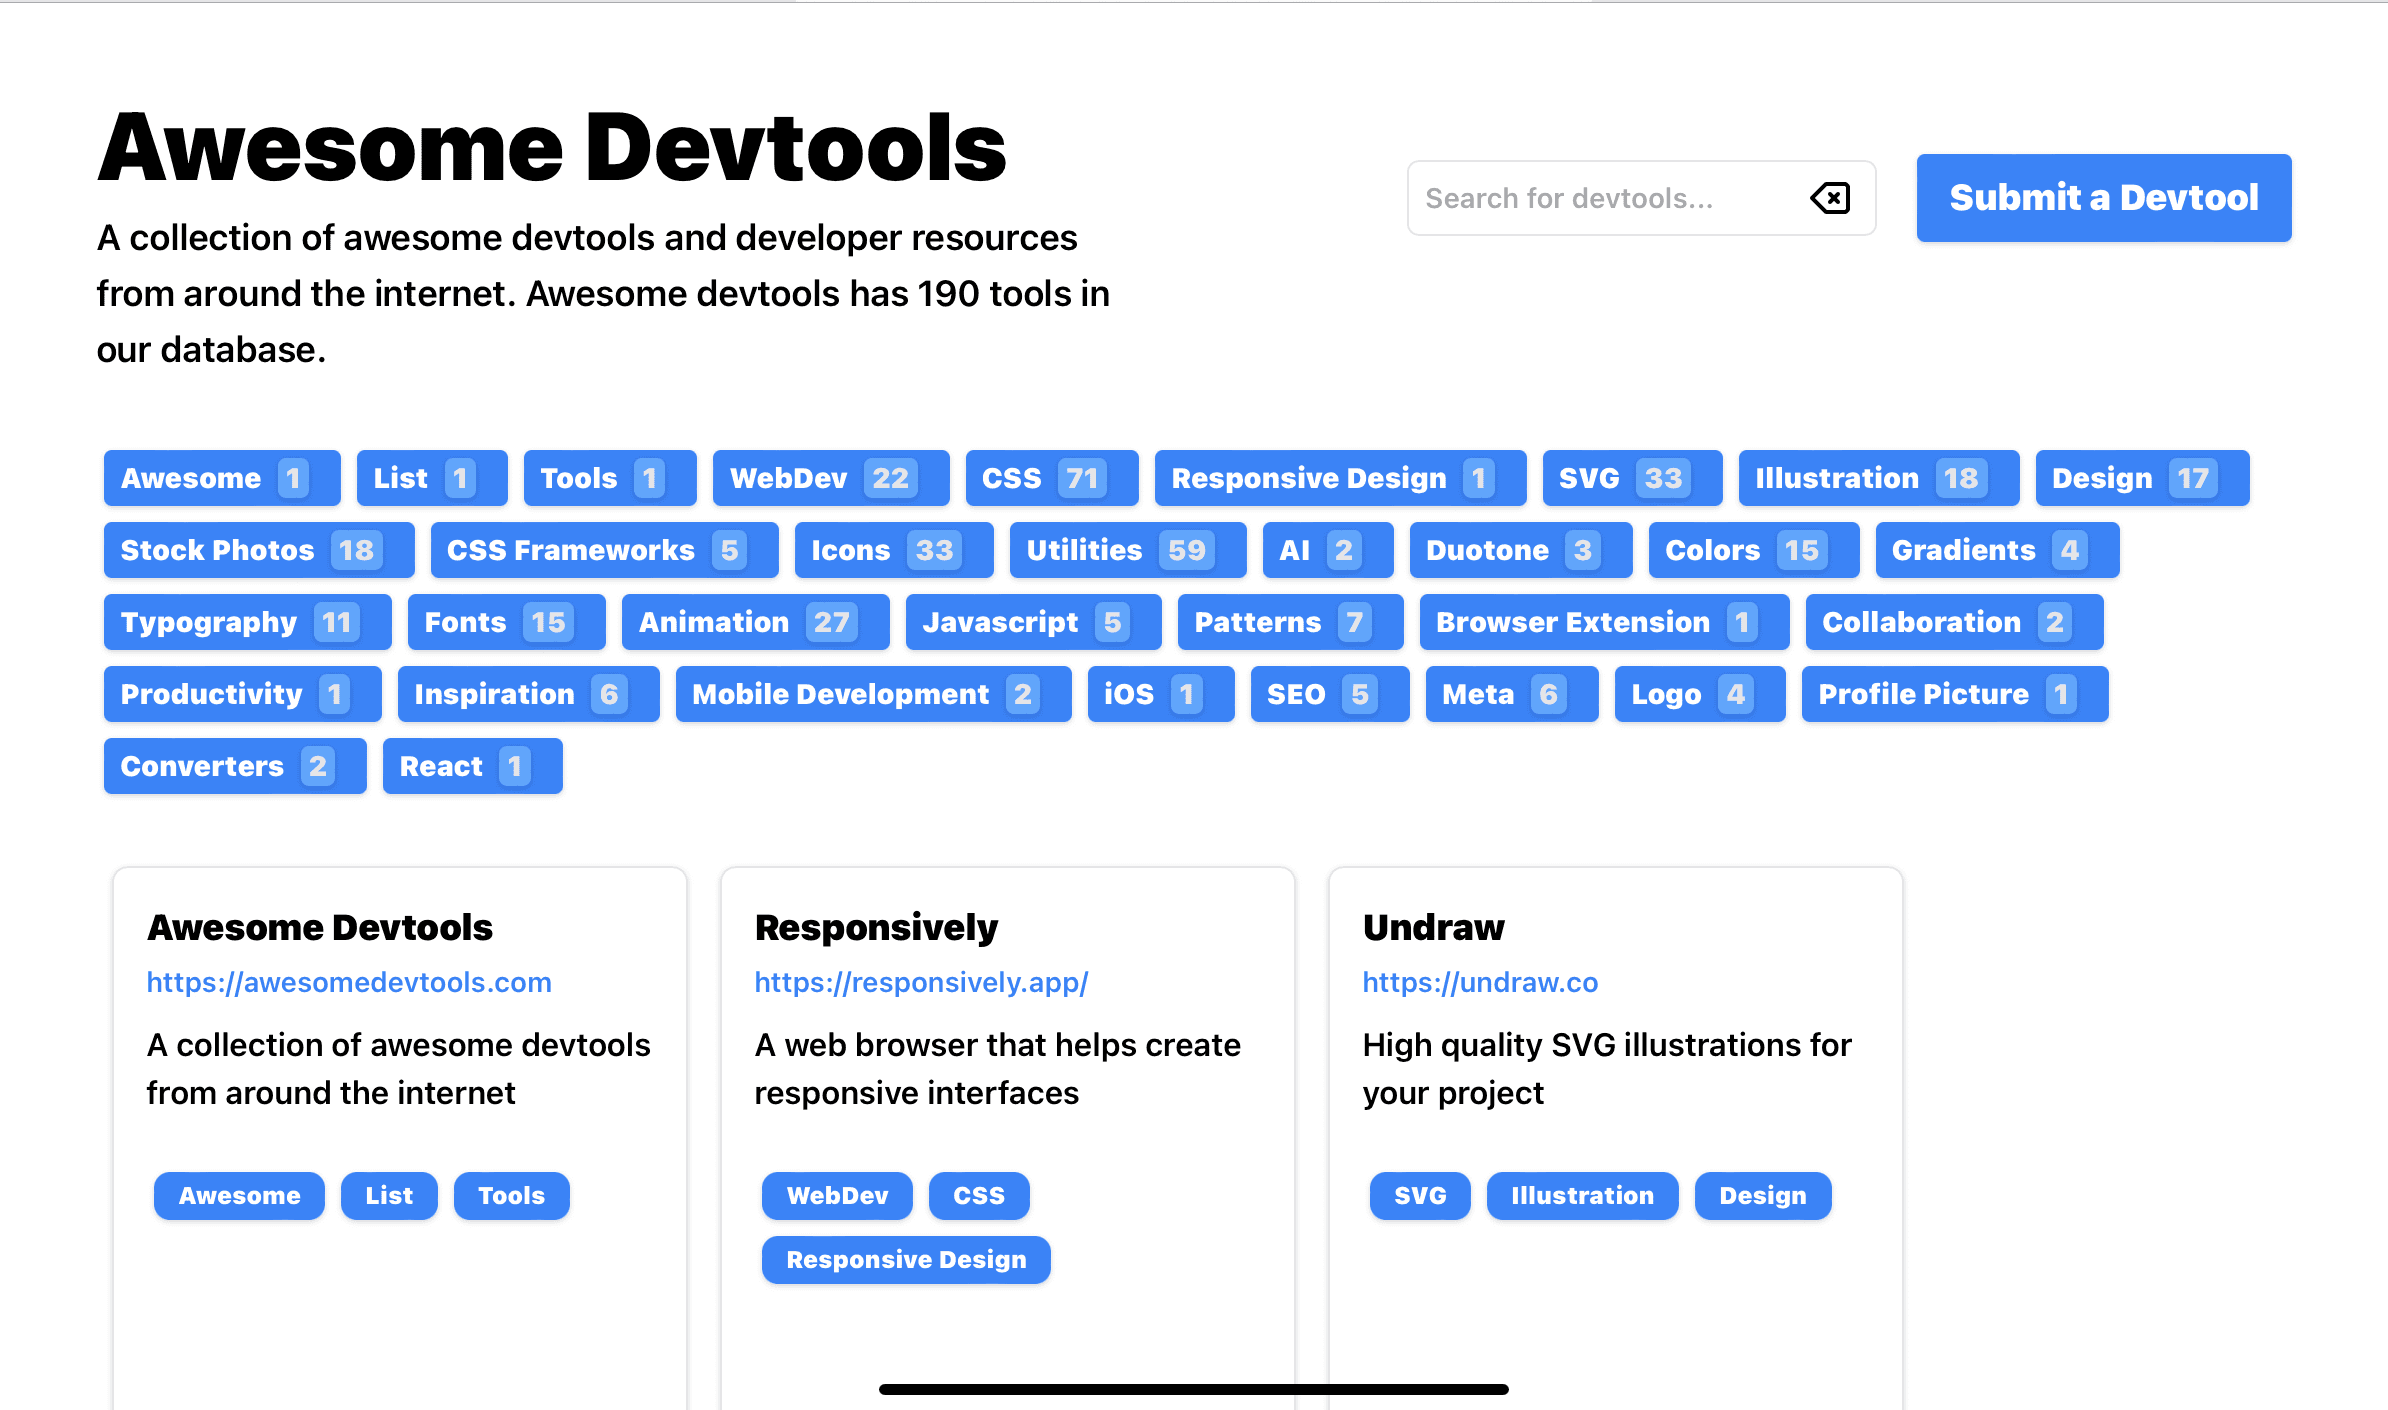The image size is (2388, 1410).
Task: Show Productivity tools
Action: coord(243,694)
